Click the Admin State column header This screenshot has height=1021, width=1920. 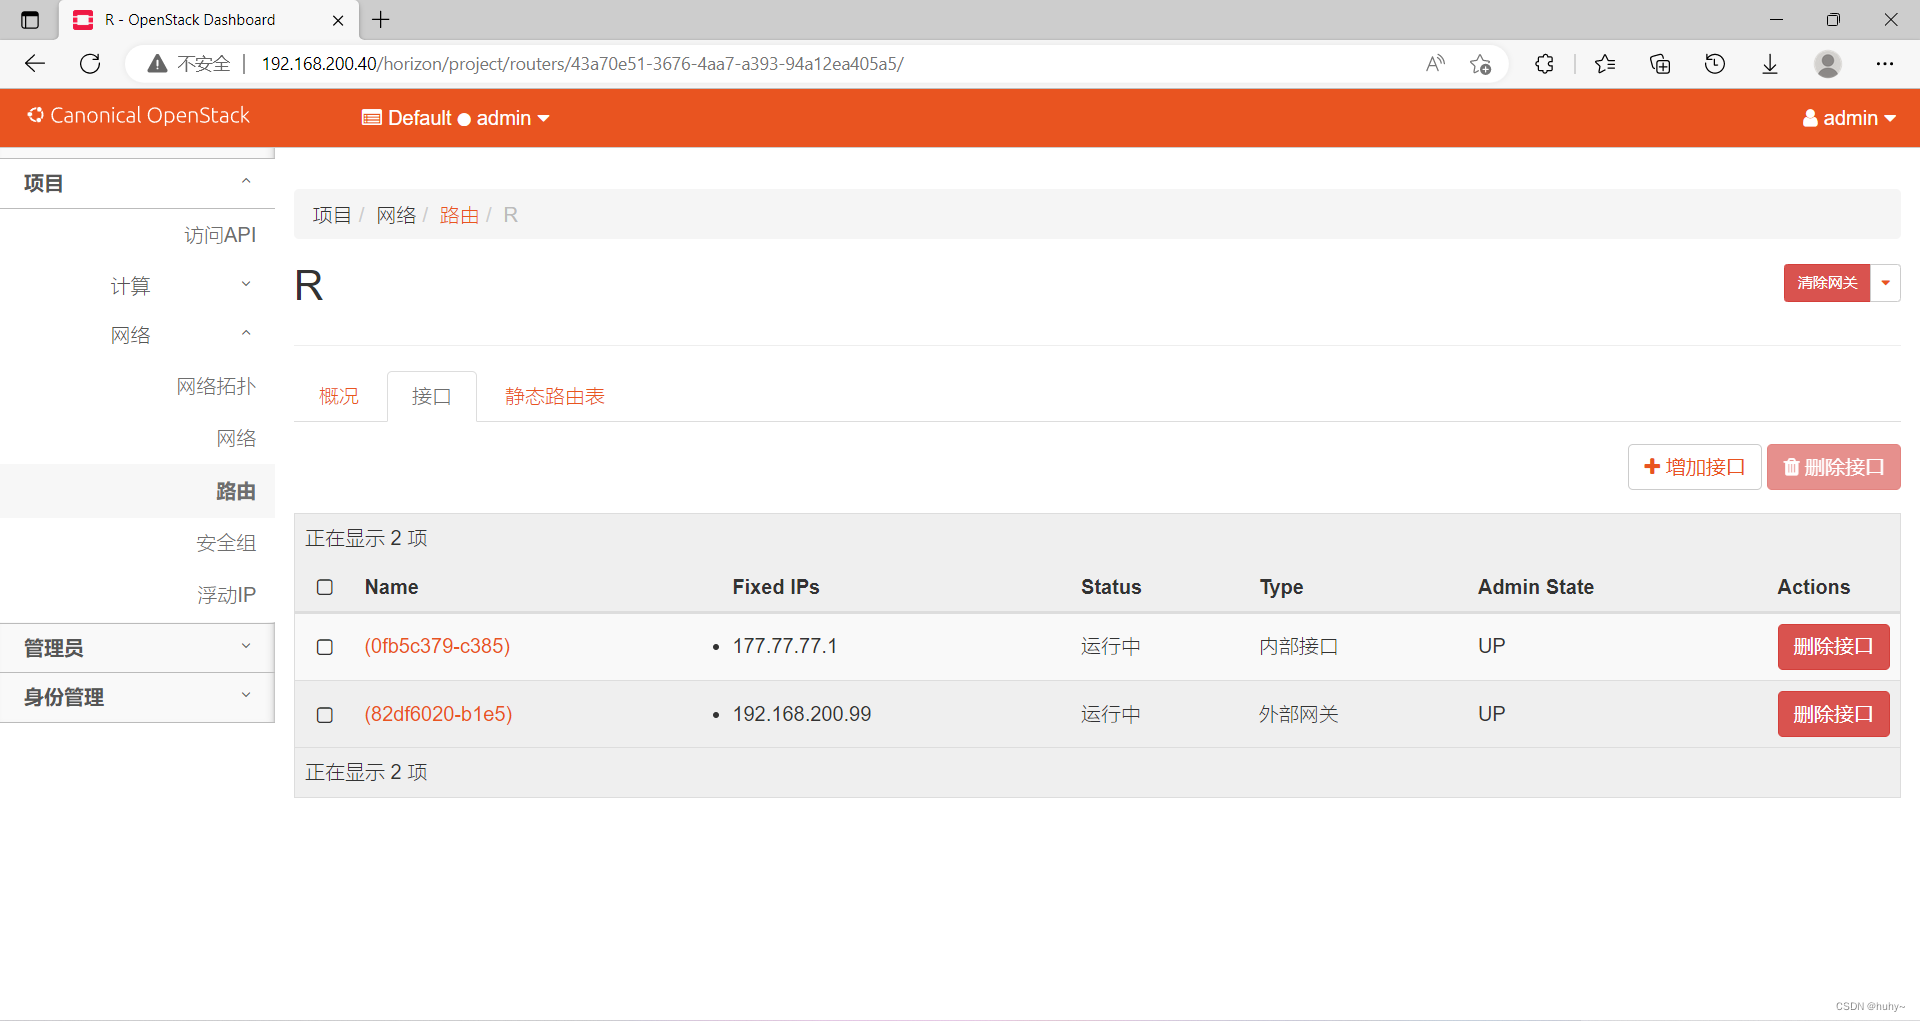(1536, 587)
